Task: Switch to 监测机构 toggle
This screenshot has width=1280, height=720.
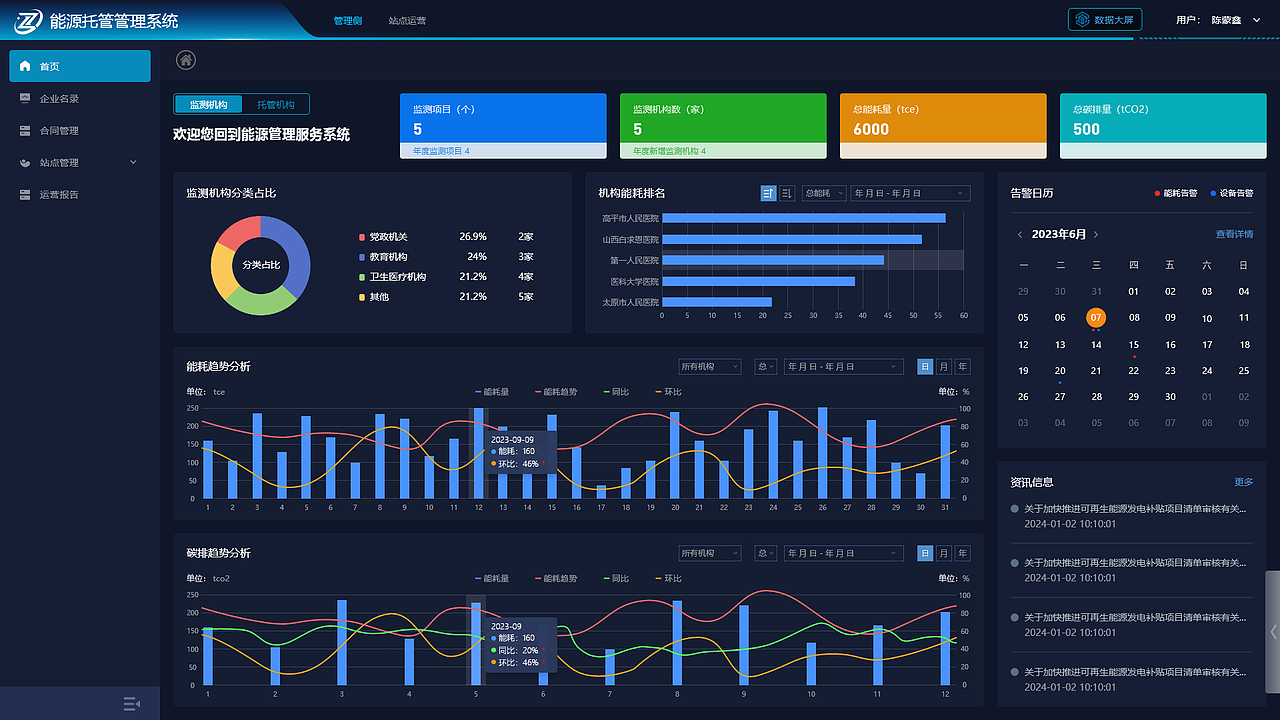Action: click(208, 104)
